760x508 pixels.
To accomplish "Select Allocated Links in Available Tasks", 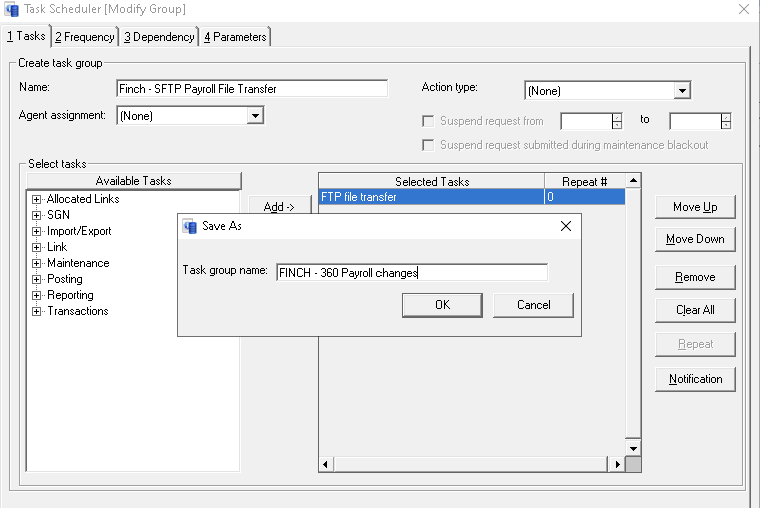I will click(83, 199).
